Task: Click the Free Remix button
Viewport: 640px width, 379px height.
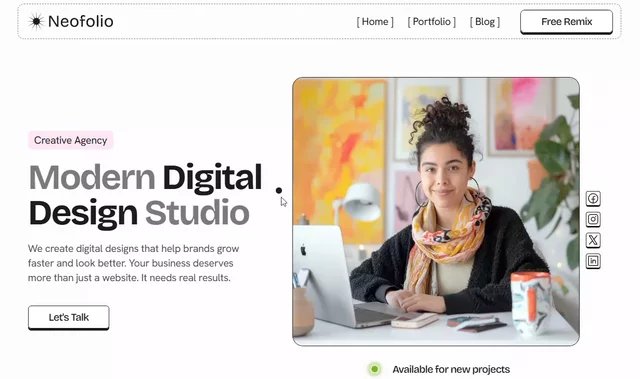Action: click(x=566, y=22)
